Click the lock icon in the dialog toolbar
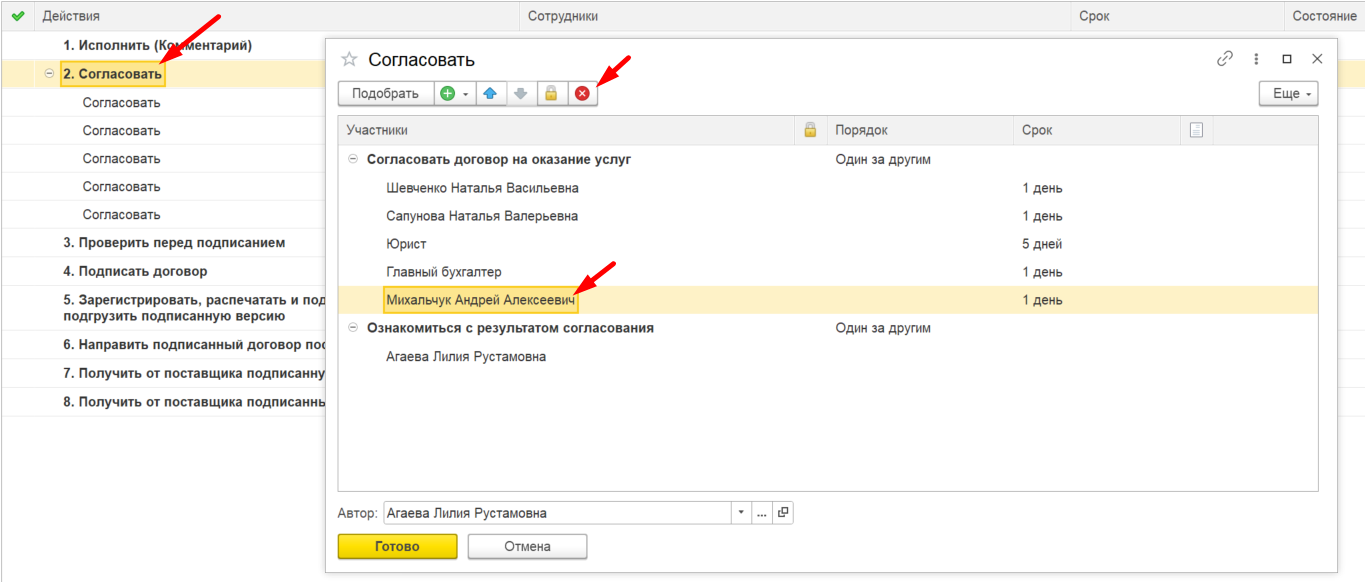1365x582 pixels. pos(550,93)
